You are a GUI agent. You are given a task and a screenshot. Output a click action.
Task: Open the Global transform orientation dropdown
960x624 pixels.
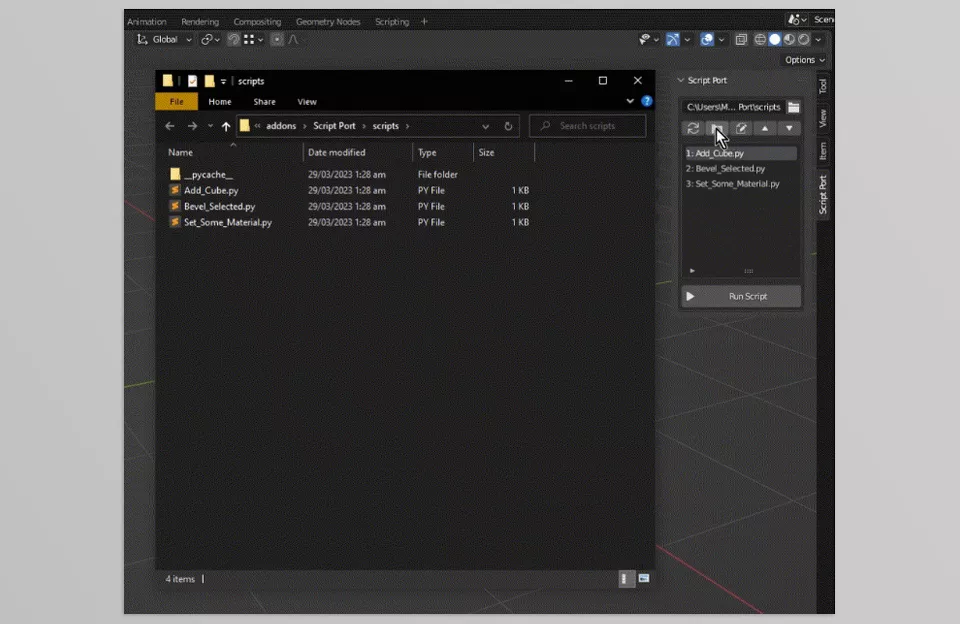164,39
